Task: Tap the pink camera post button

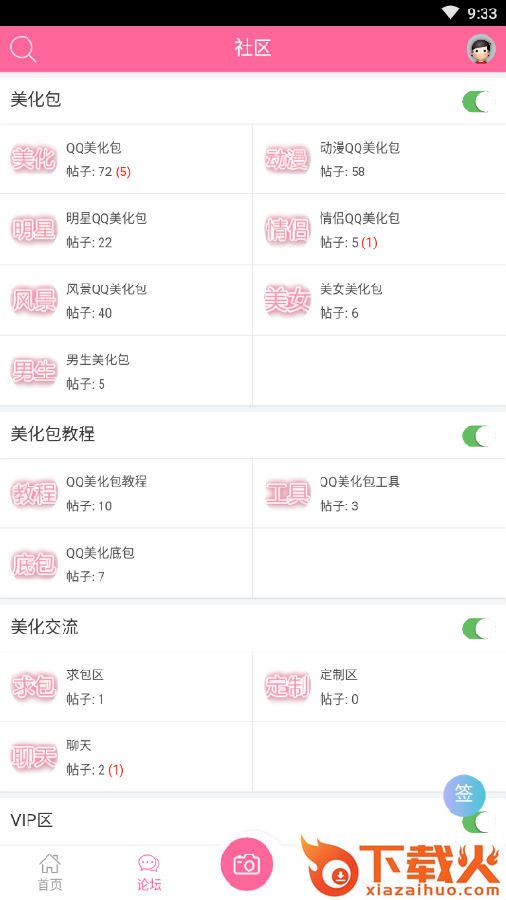Action: [x=247, y=864]
